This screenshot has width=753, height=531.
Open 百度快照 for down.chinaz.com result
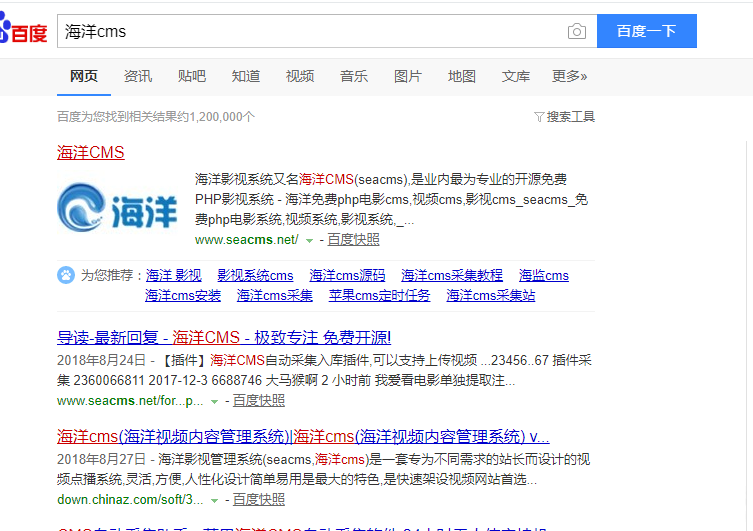tap(259, 500)
